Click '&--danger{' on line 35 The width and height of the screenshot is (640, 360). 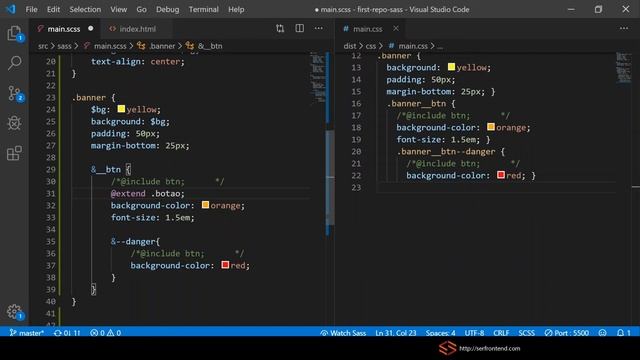coord(136,241)
